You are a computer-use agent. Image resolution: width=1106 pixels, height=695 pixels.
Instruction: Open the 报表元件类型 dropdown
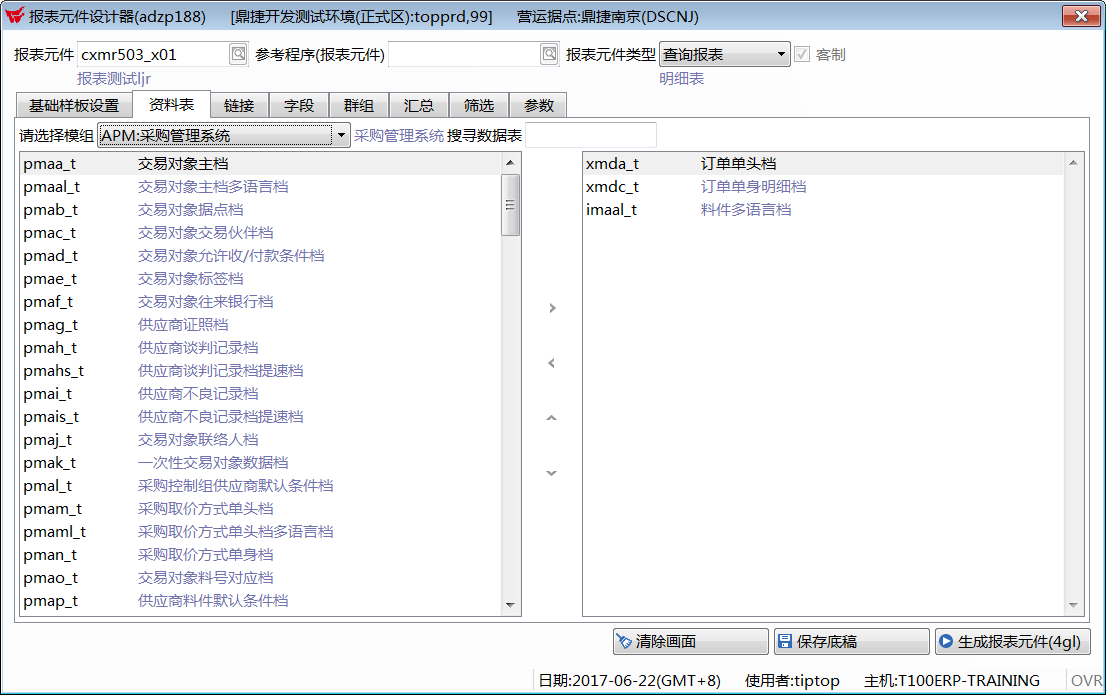724,54
